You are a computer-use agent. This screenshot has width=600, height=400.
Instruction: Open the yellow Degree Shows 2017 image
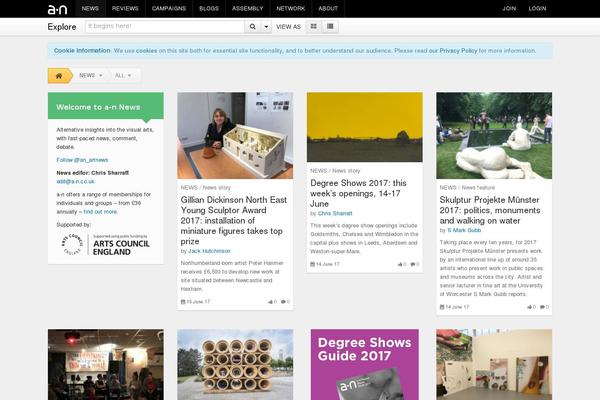click(x=364, y=127)
